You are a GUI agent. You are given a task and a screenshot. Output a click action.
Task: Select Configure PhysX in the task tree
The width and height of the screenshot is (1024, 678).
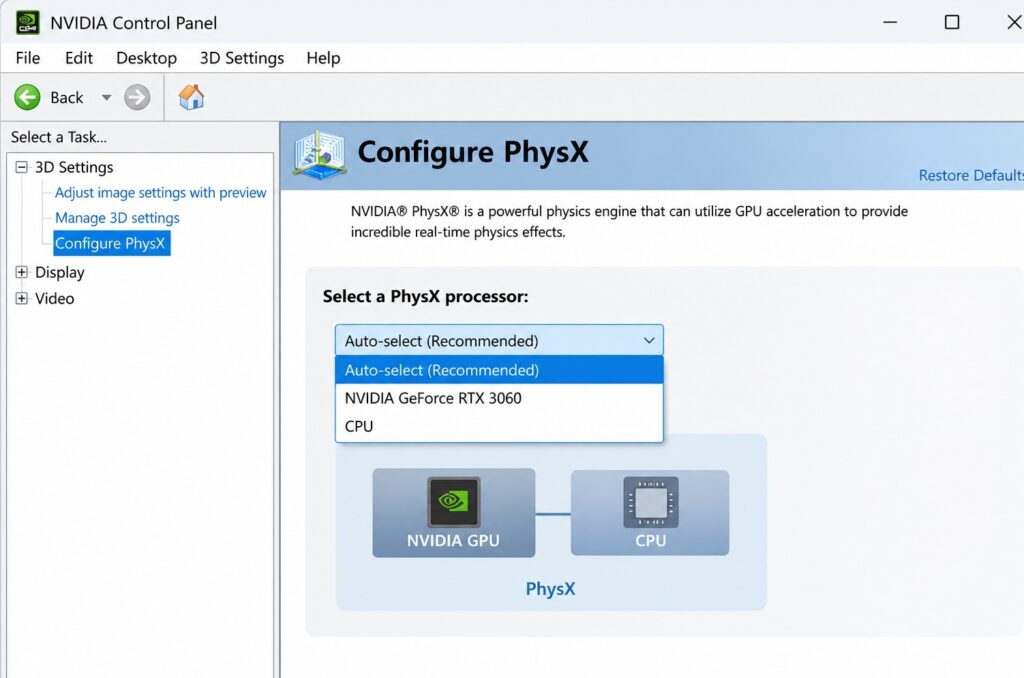111,243
